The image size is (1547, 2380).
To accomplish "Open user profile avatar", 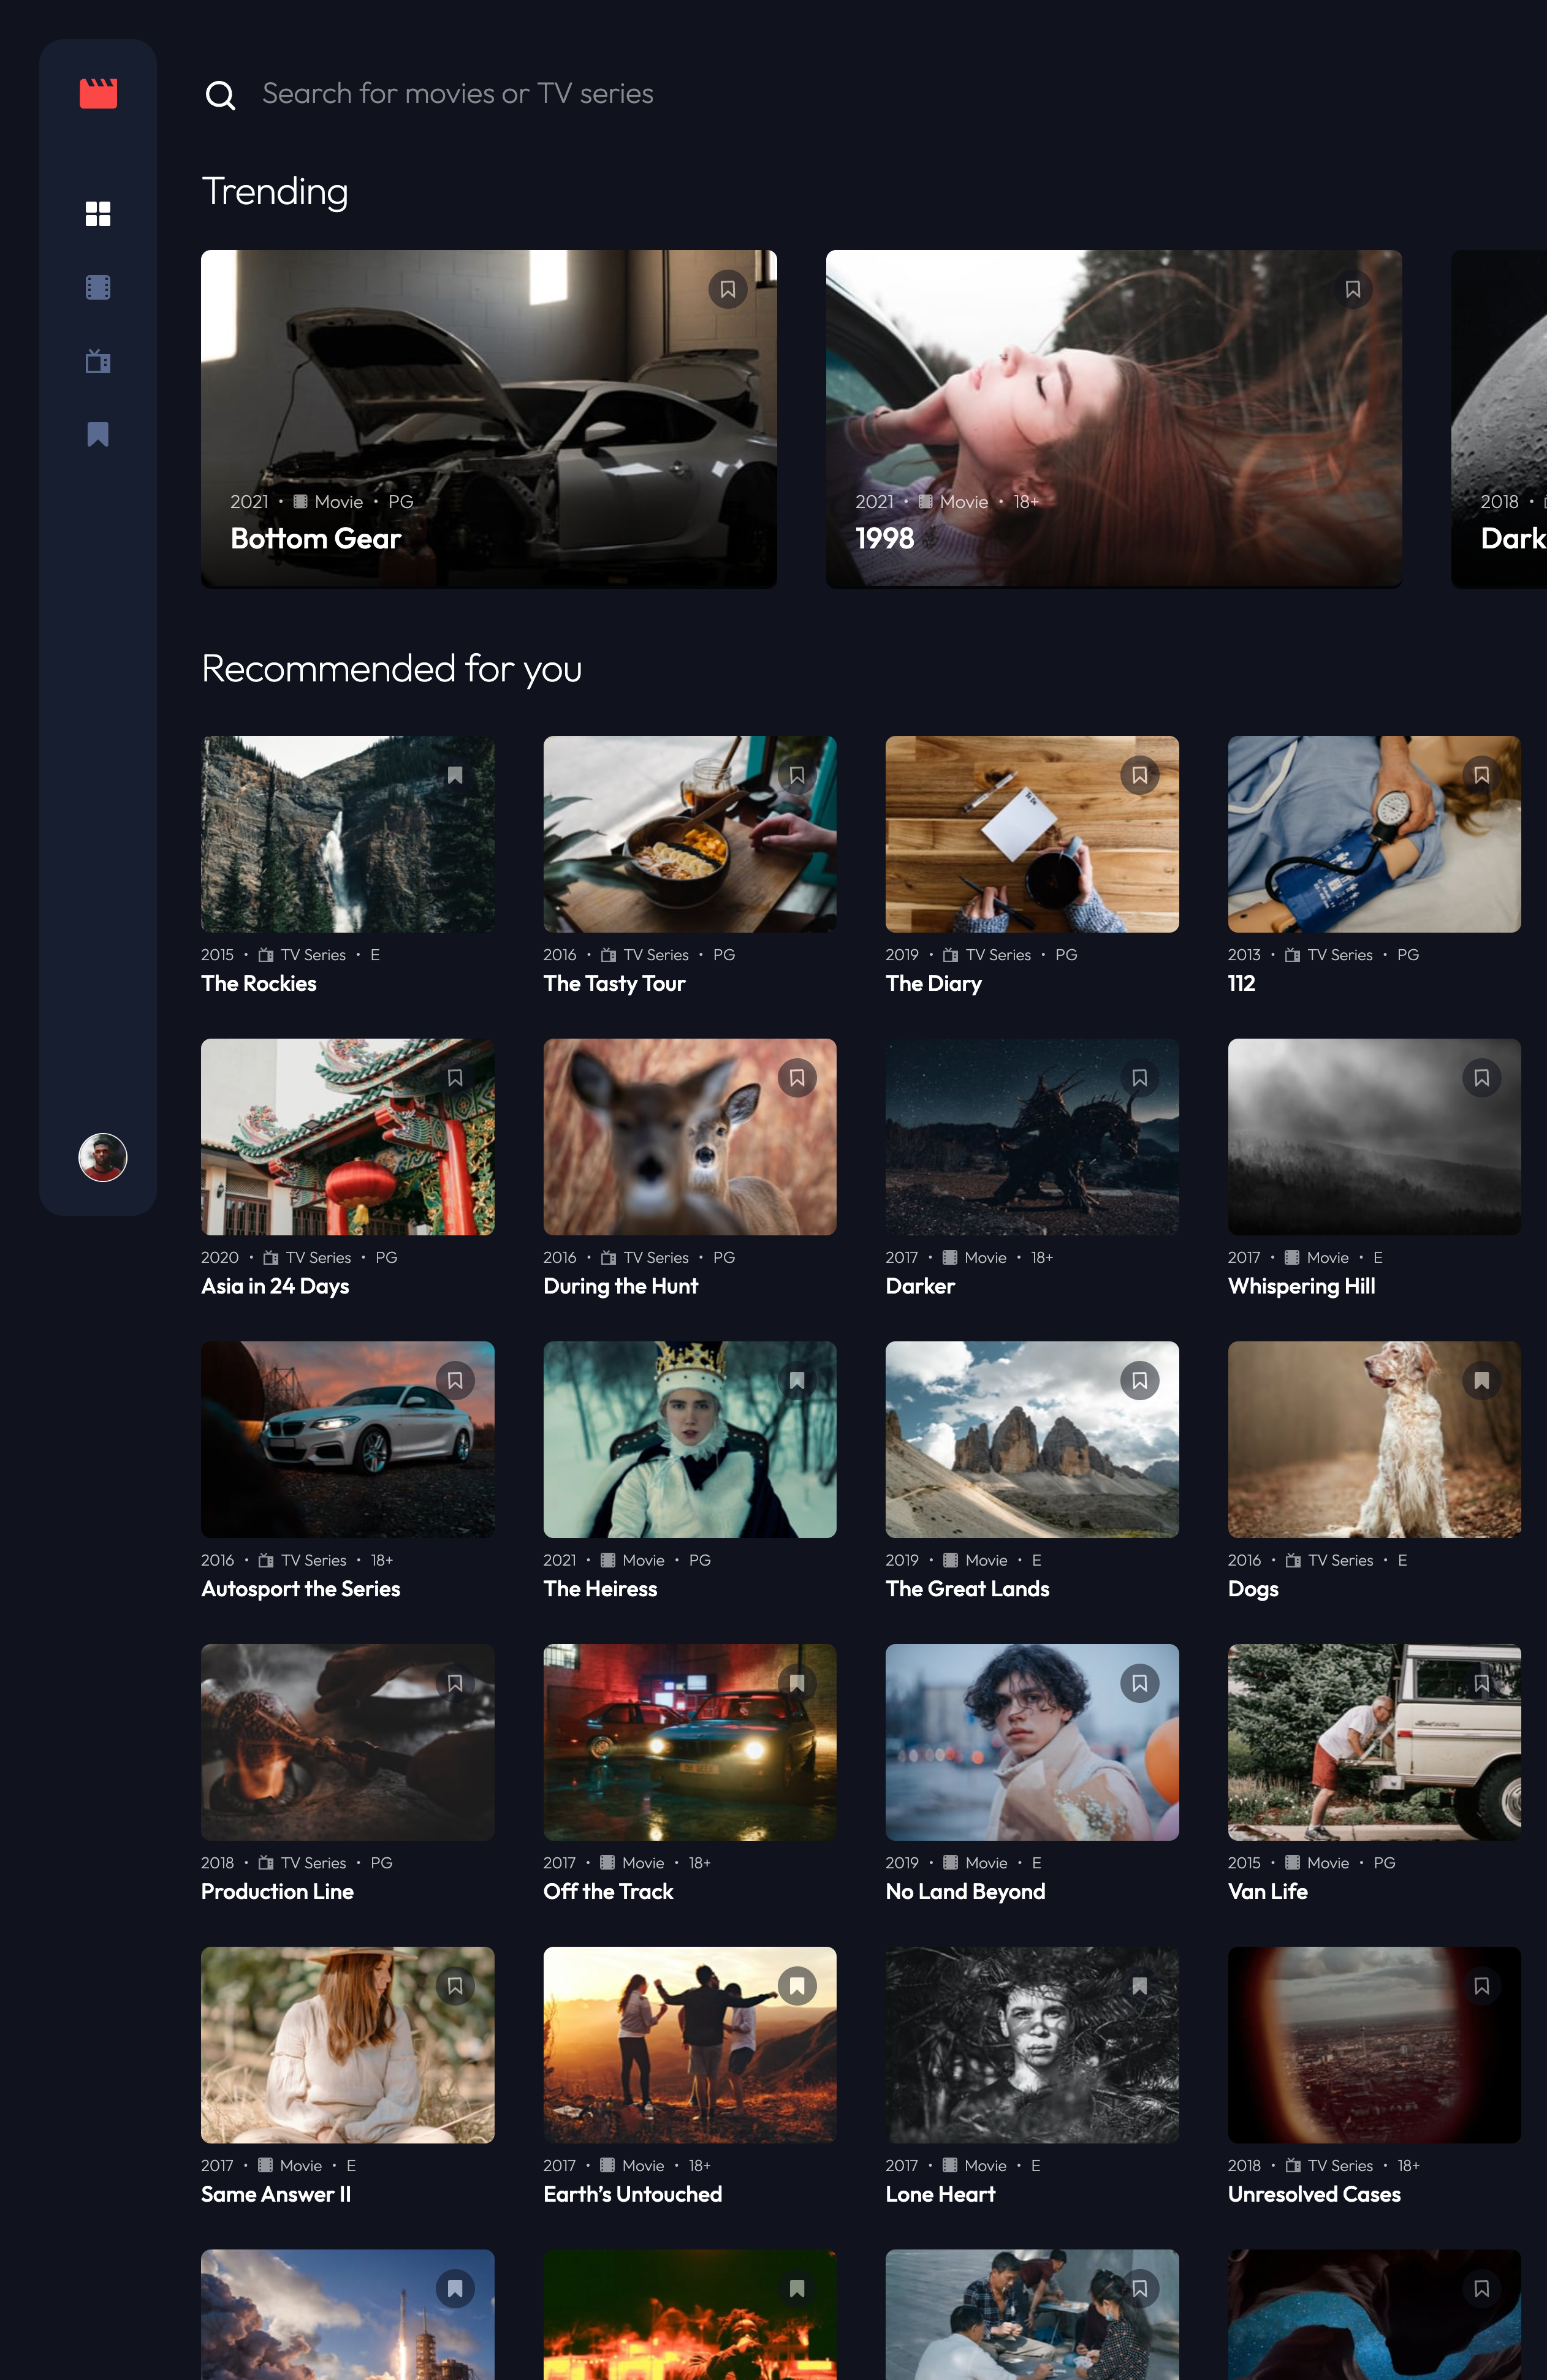I will (103, 1157).
